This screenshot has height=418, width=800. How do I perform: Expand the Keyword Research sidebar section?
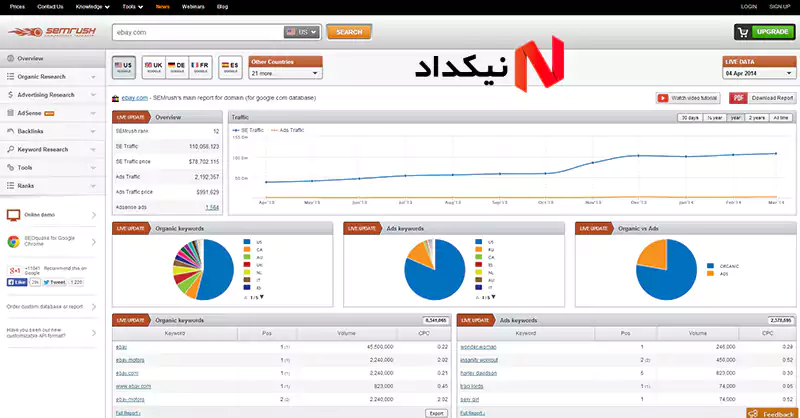[93, 150]
